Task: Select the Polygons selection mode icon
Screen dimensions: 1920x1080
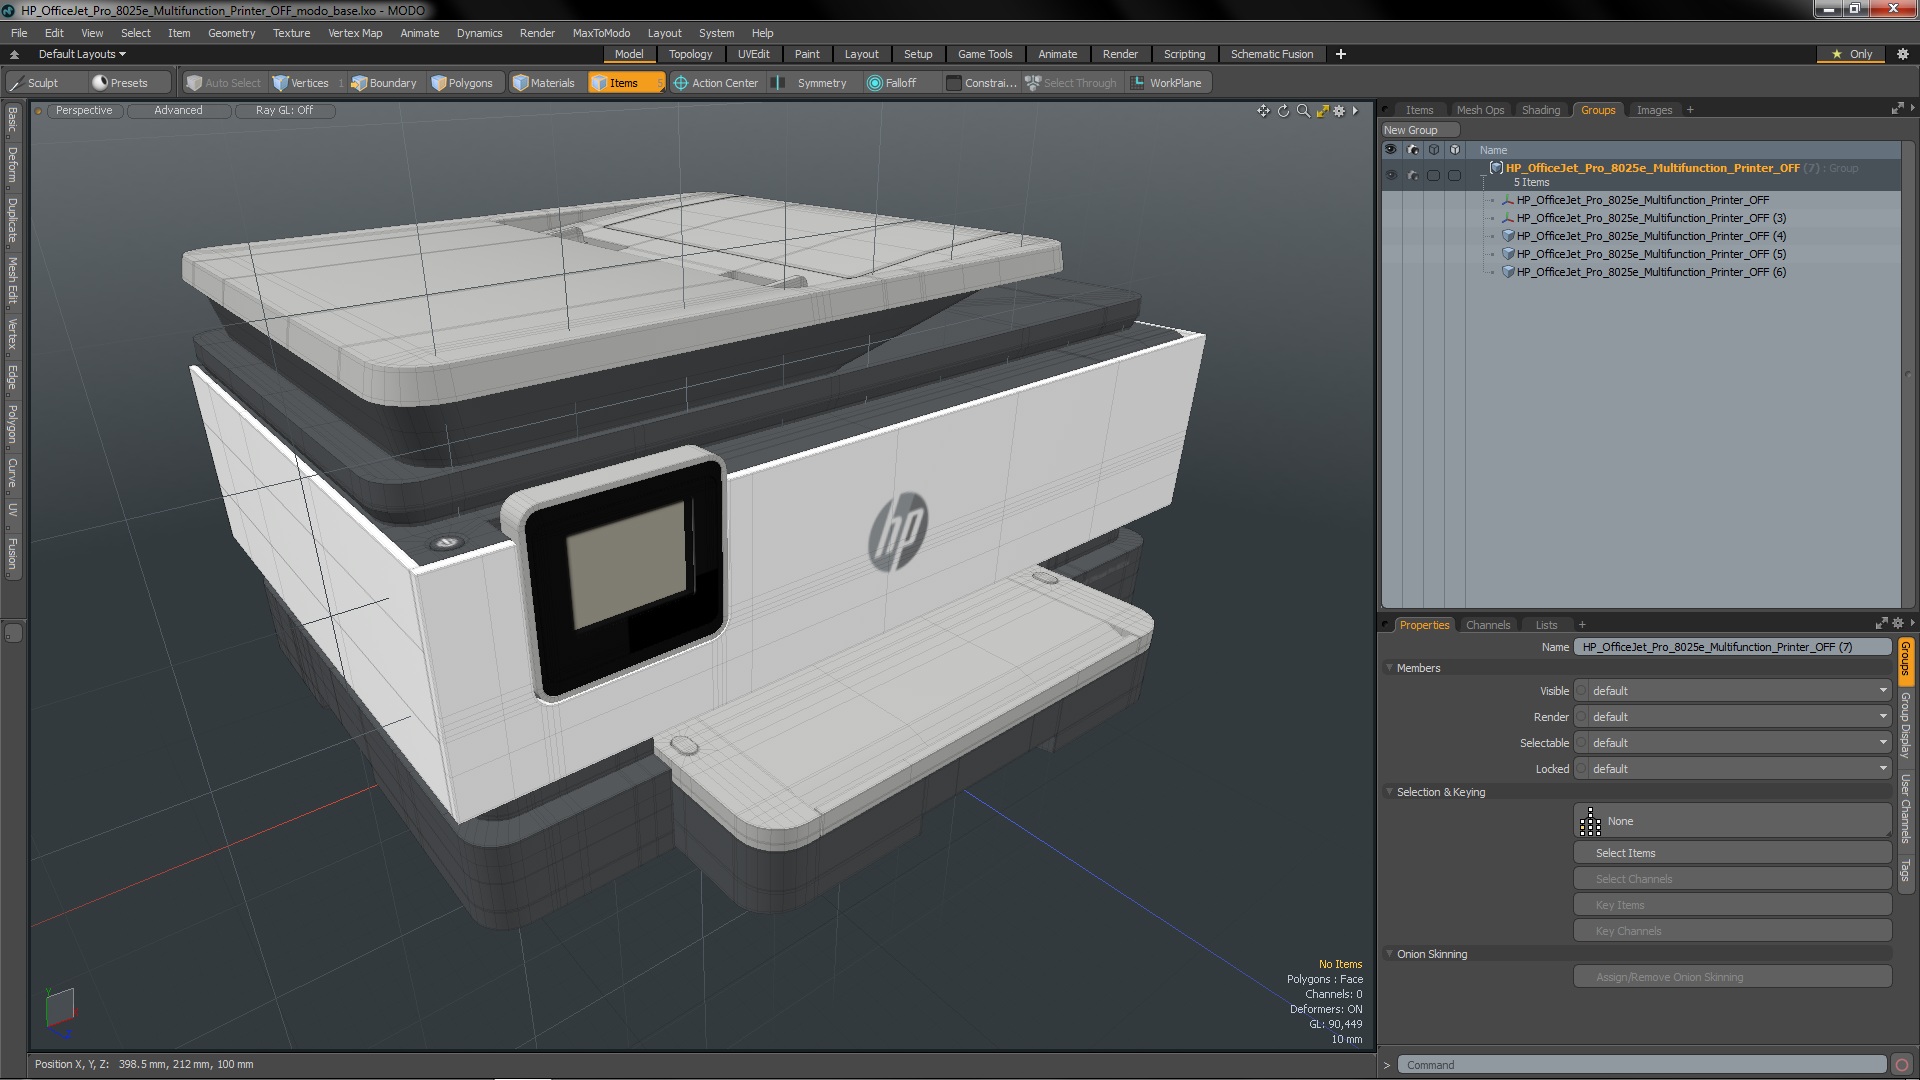Action: coord(438,83)
